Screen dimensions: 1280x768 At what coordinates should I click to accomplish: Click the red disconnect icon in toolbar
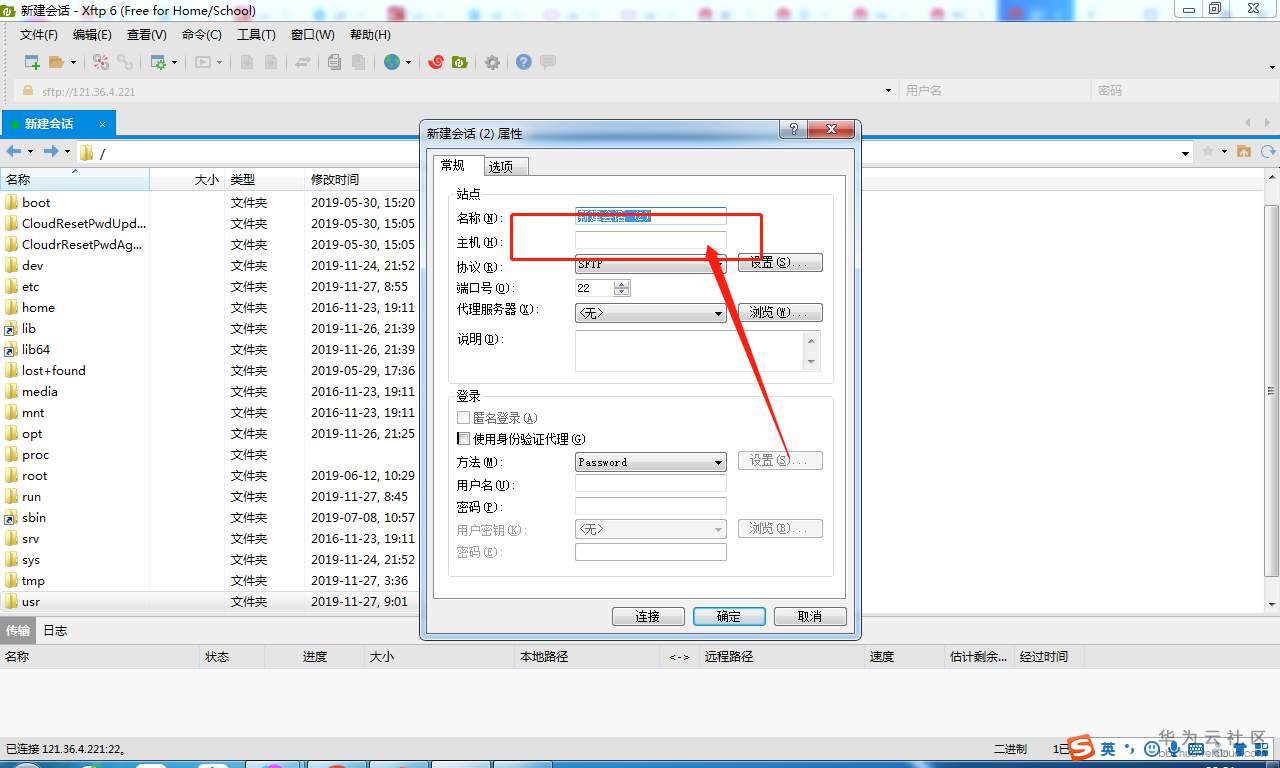101,62
